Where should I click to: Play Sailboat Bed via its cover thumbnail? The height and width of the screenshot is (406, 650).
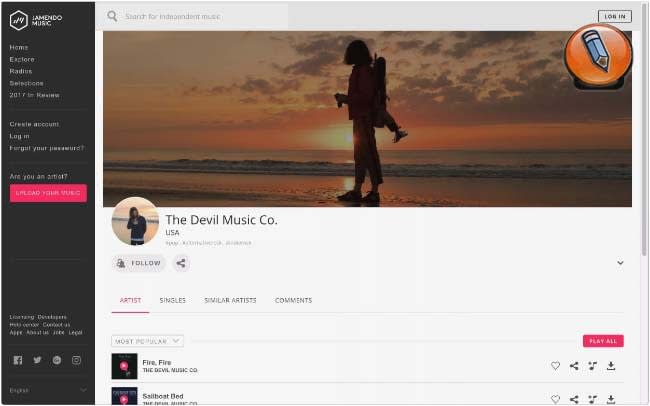124,396
